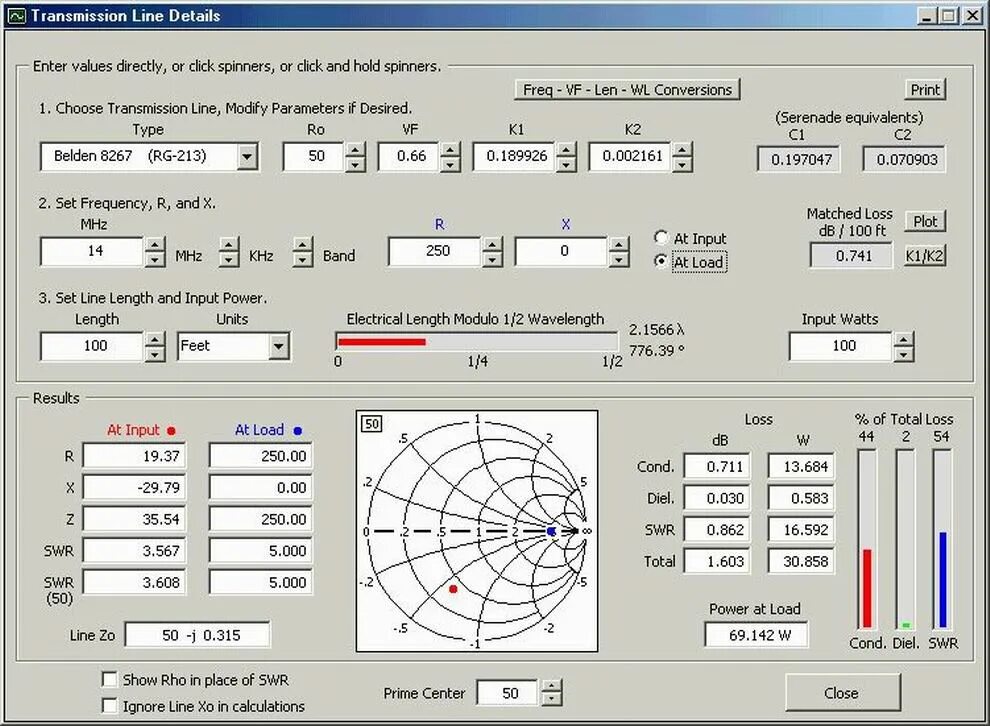This screenshot has width=990, height=726.
Task: Click the Electrical Length progress bar
Action: click(x=477, y=342)
